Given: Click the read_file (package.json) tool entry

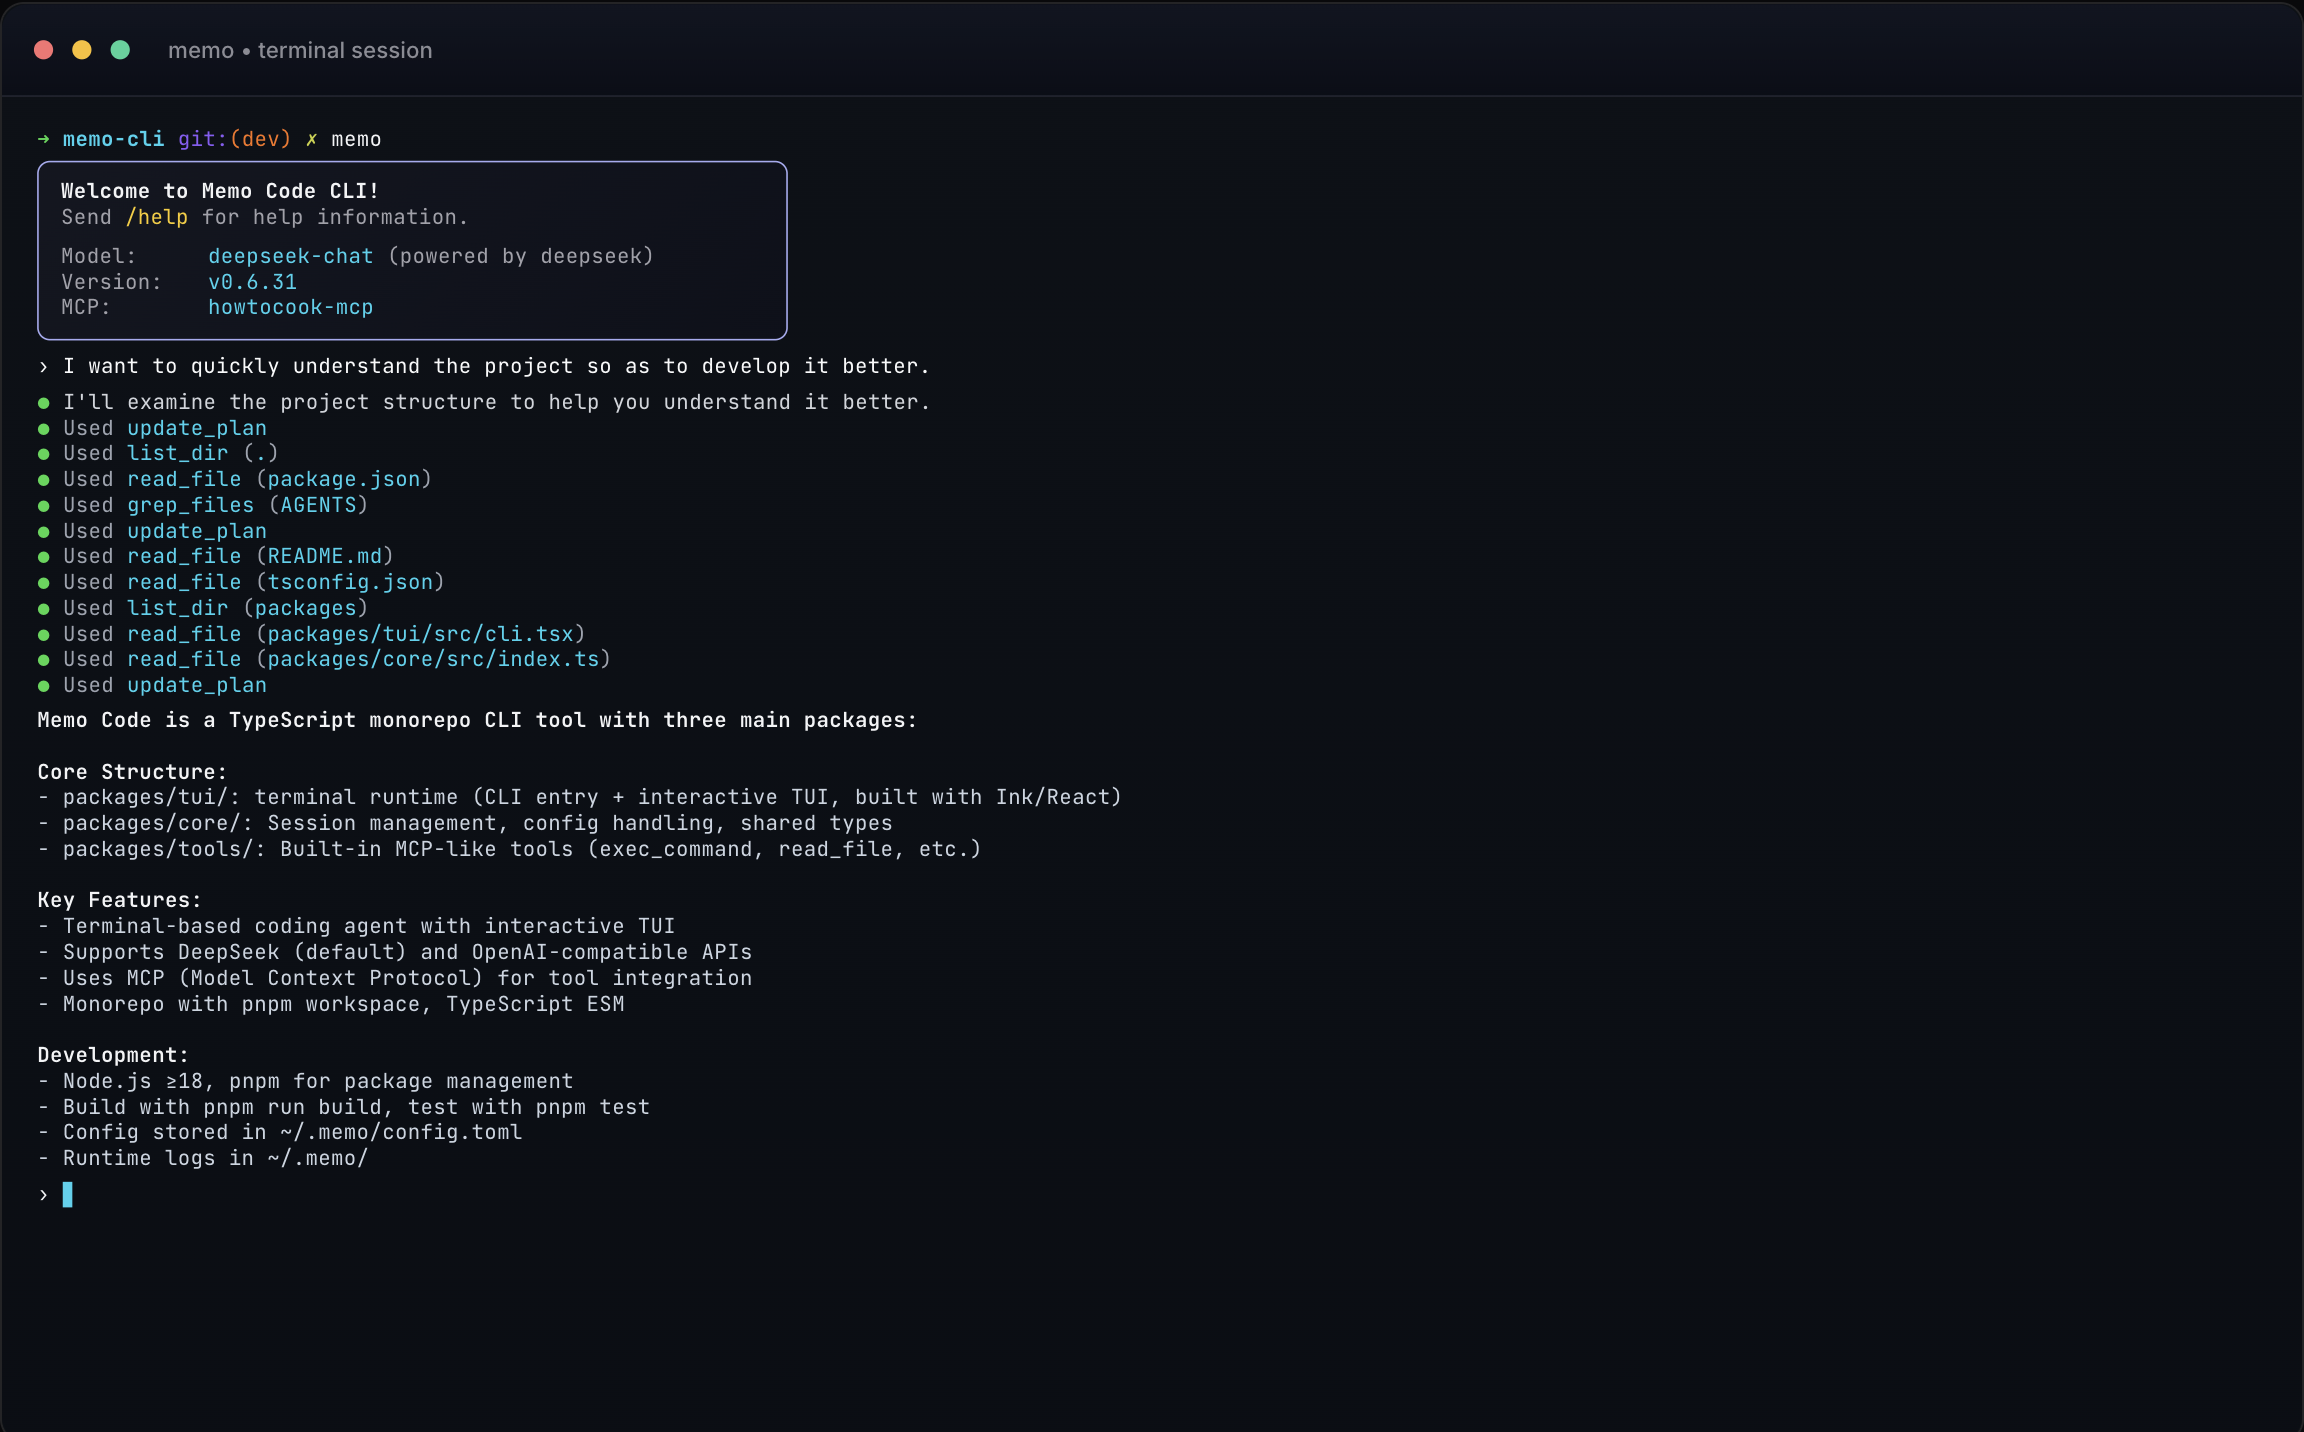Looking at the screenshot, I should click(278, 479).
